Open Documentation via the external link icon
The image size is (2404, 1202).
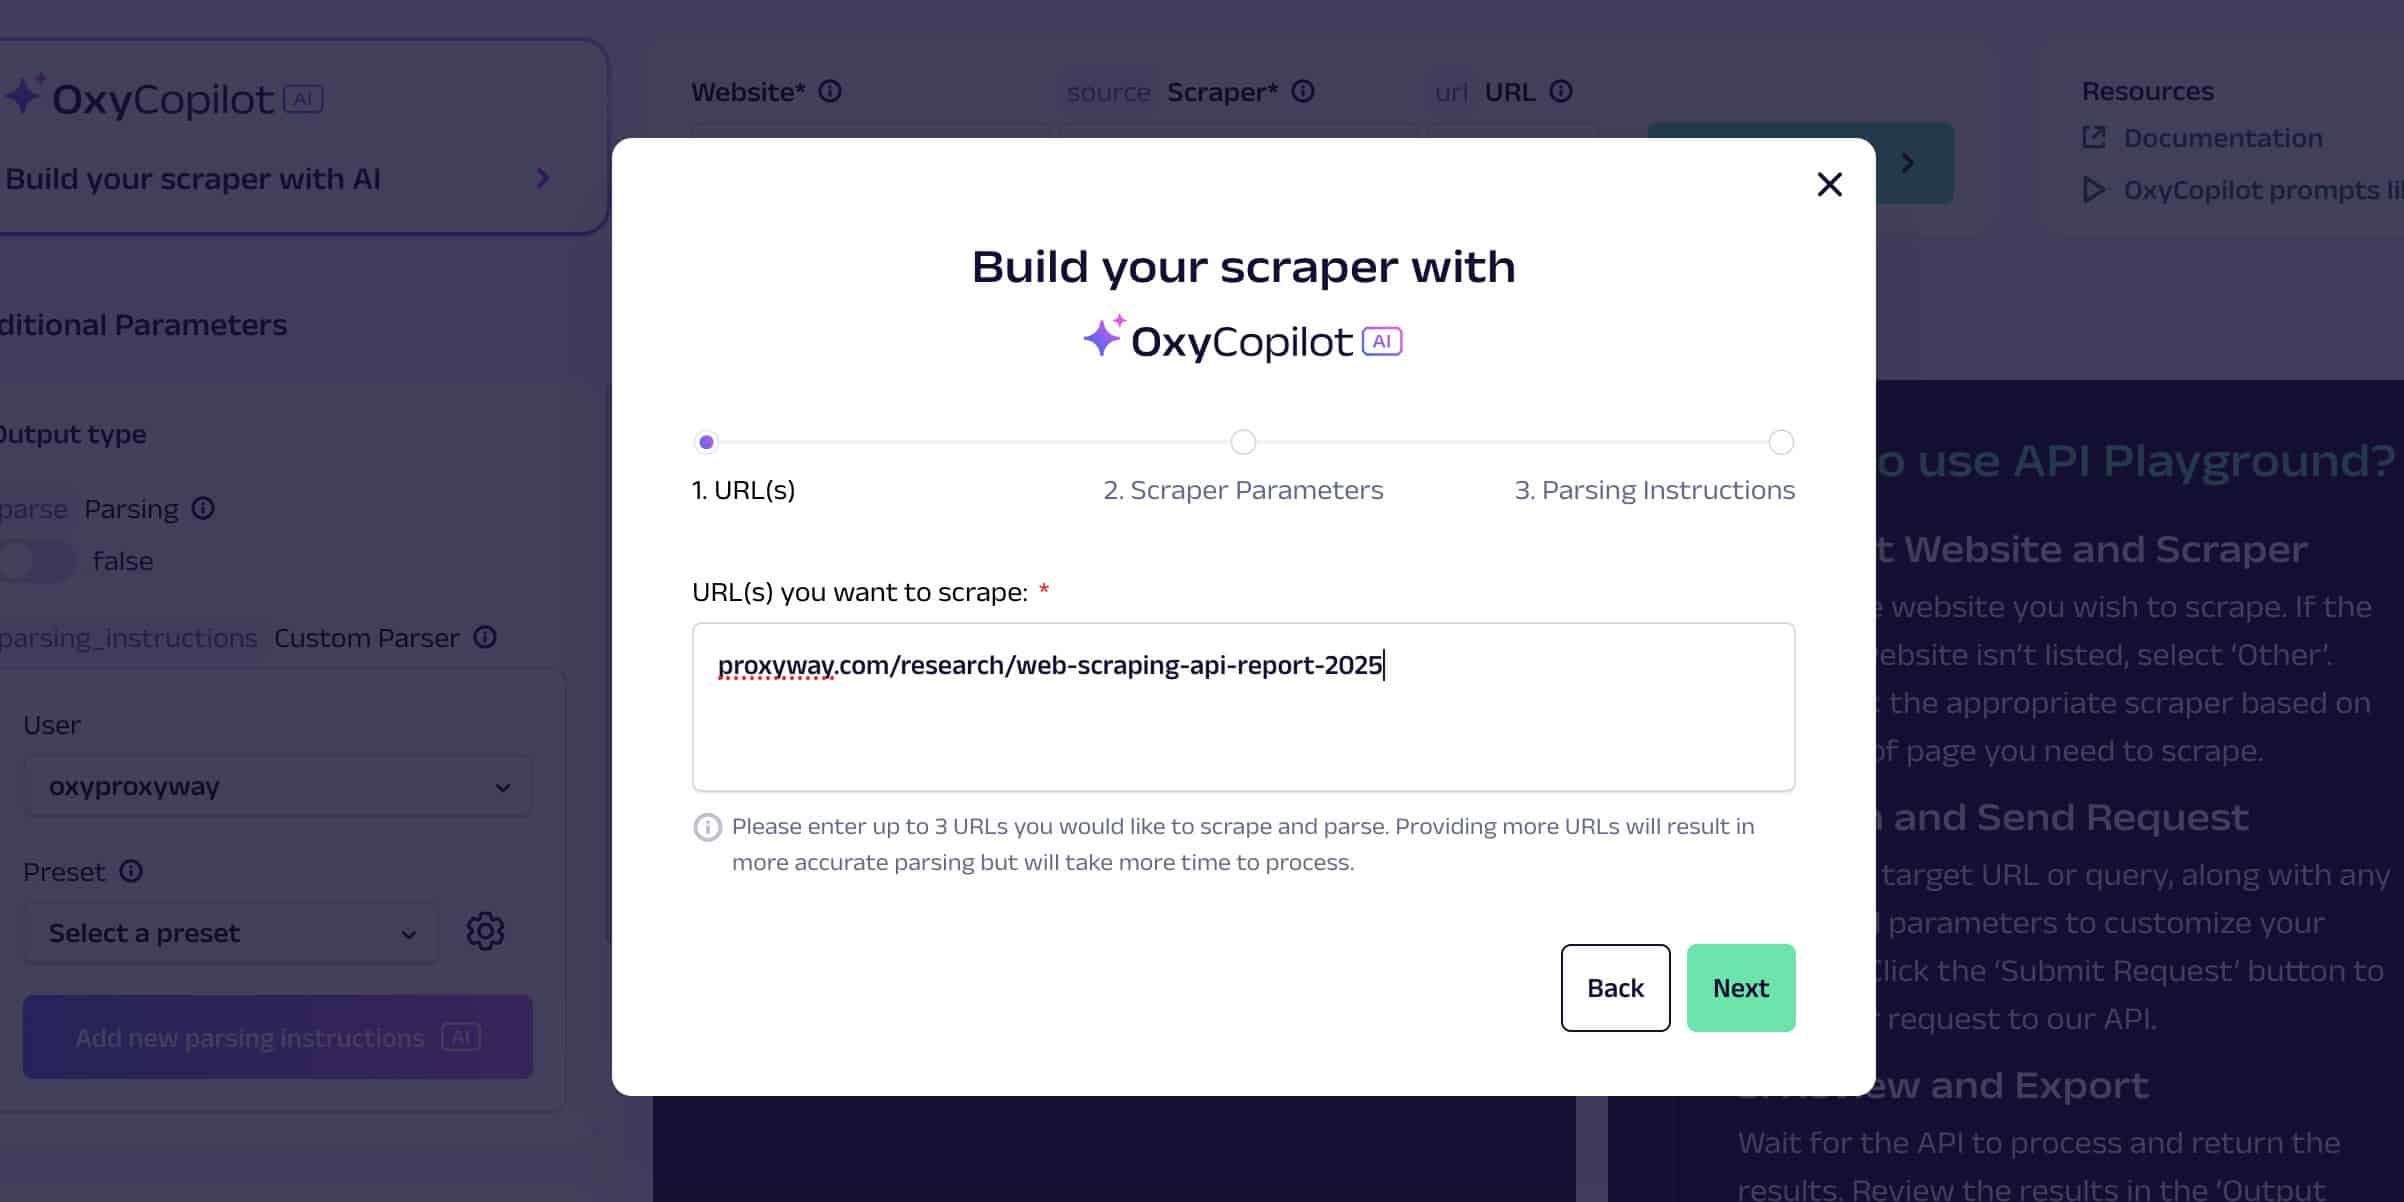2093,137
